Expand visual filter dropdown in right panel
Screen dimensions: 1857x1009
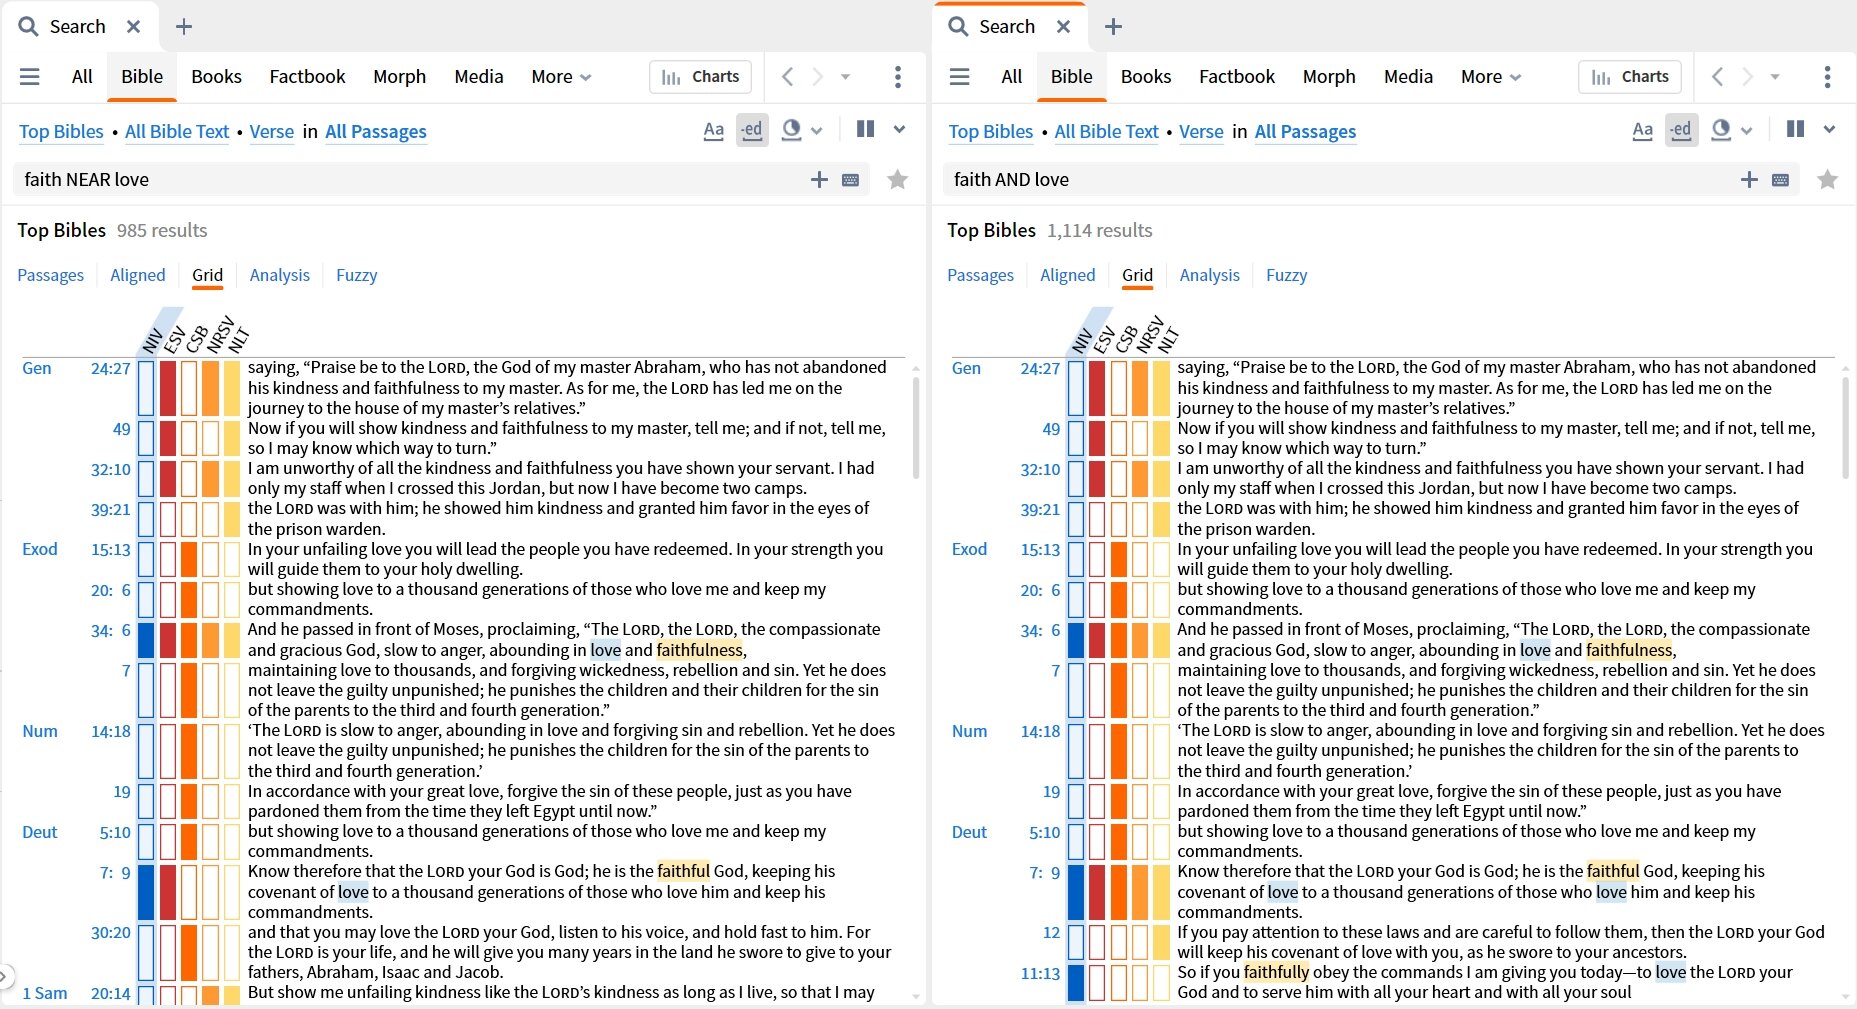tap(1746, 131)
